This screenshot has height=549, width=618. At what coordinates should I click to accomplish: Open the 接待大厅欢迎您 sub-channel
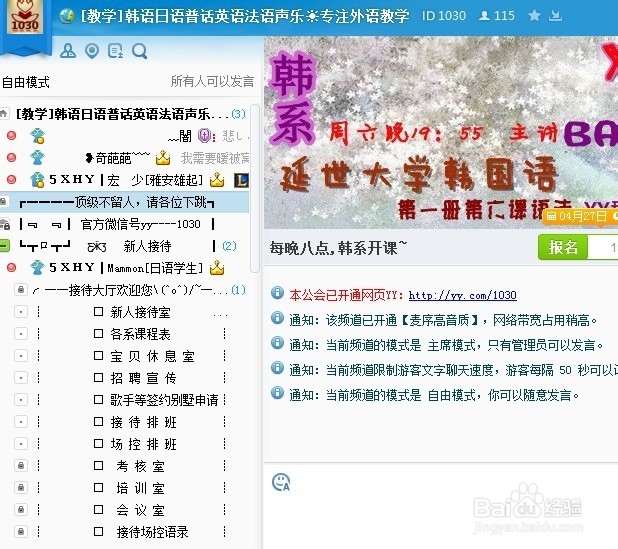tap(130, 290)
